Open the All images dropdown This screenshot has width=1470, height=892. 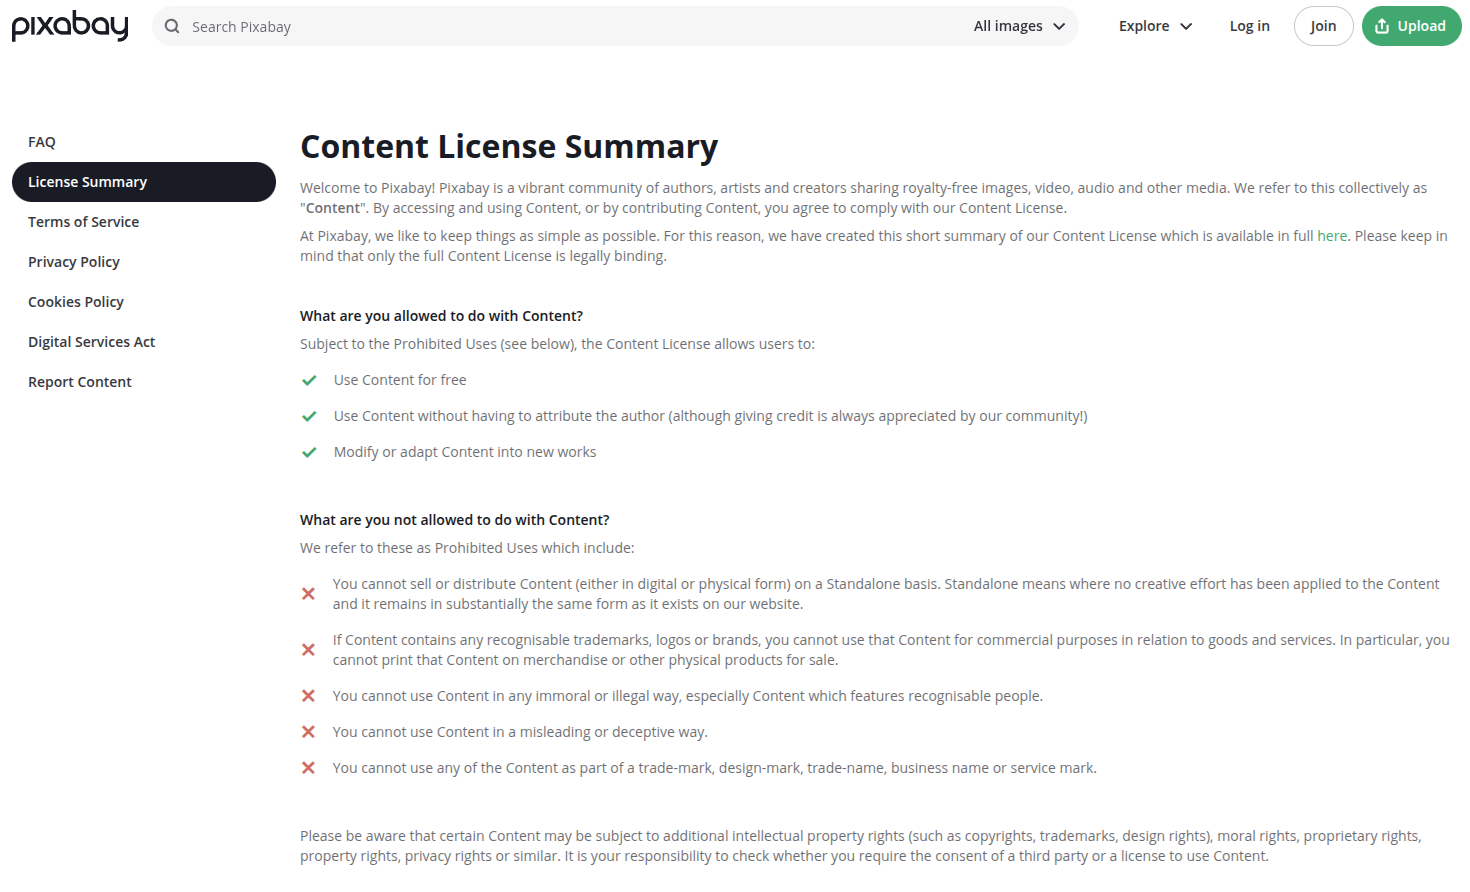pos(1018,26)
